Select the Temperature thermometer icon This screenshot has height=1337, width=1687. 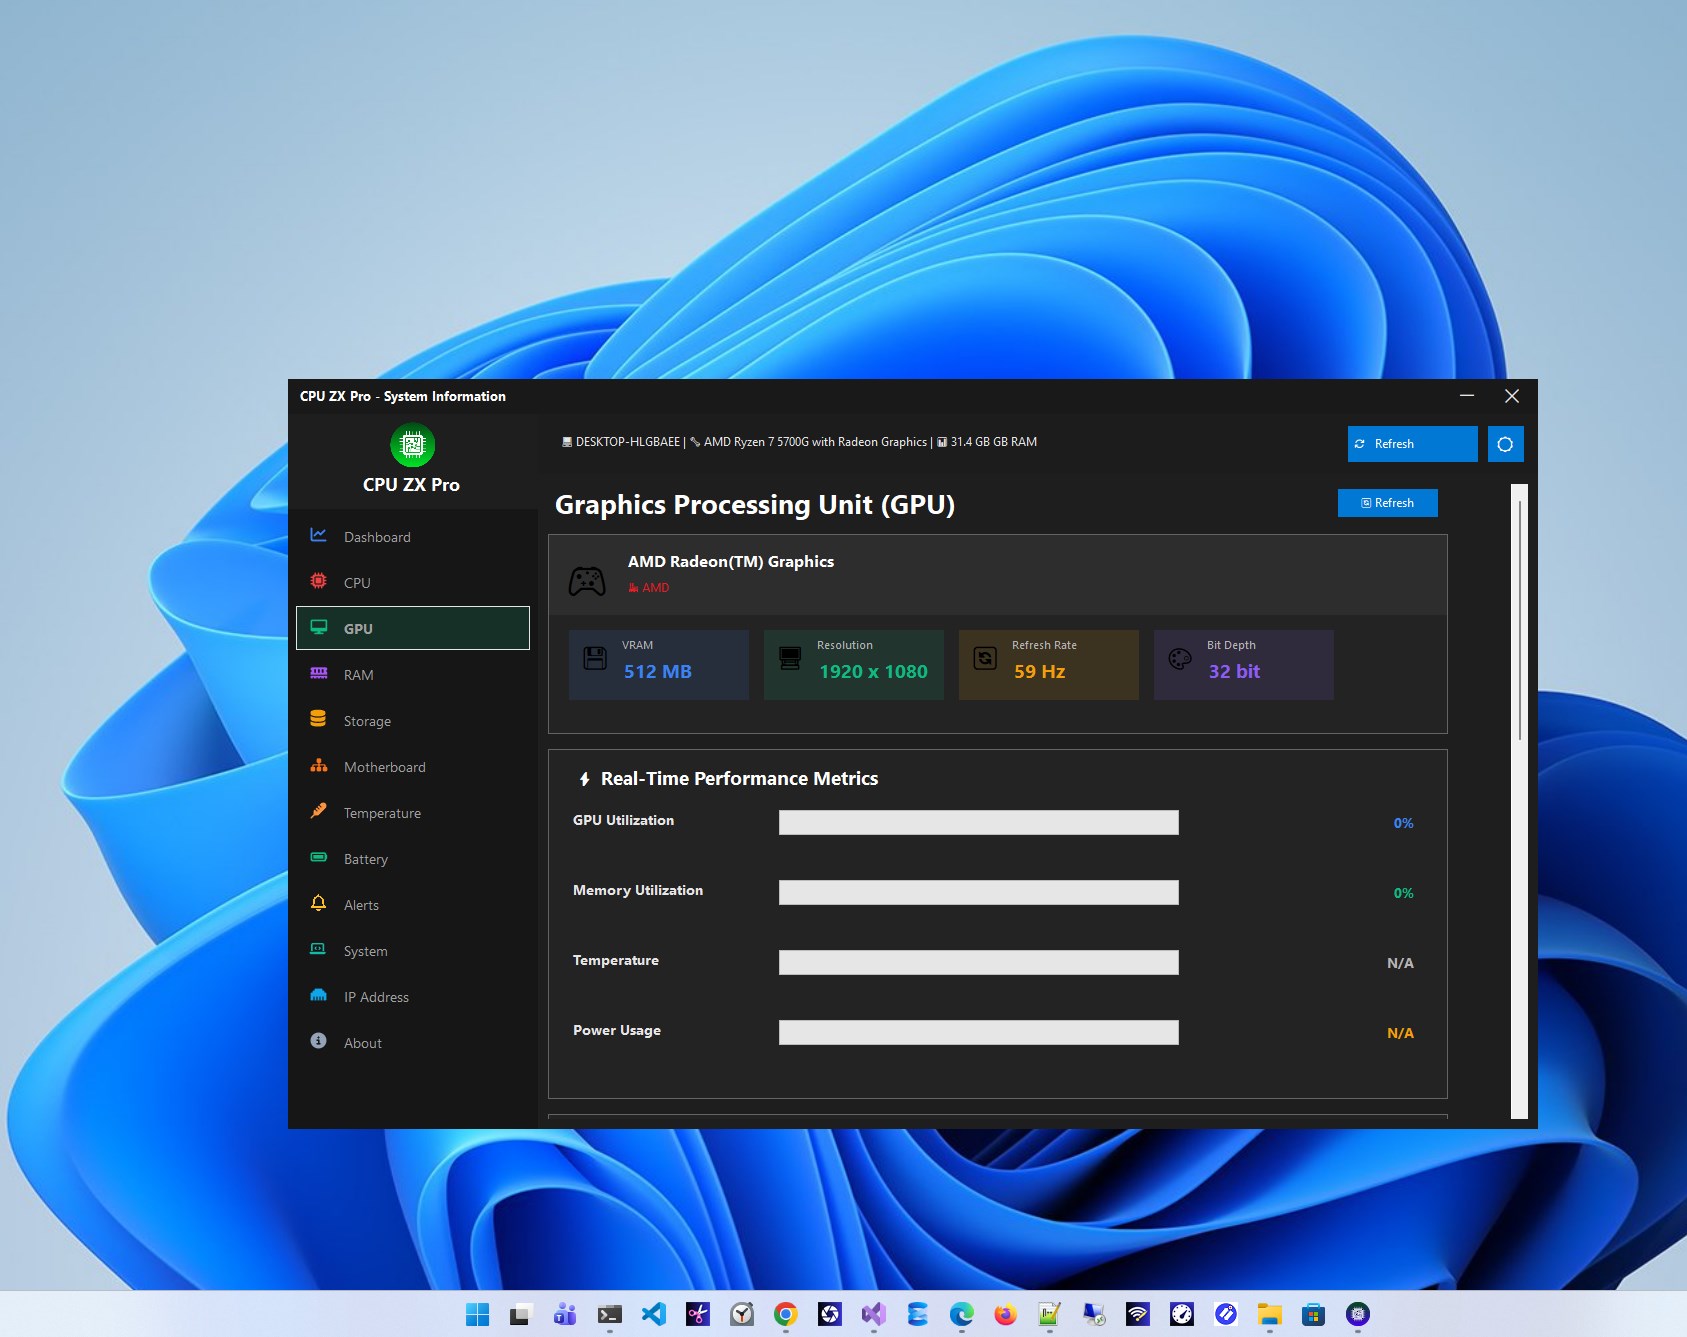point(318,811)
